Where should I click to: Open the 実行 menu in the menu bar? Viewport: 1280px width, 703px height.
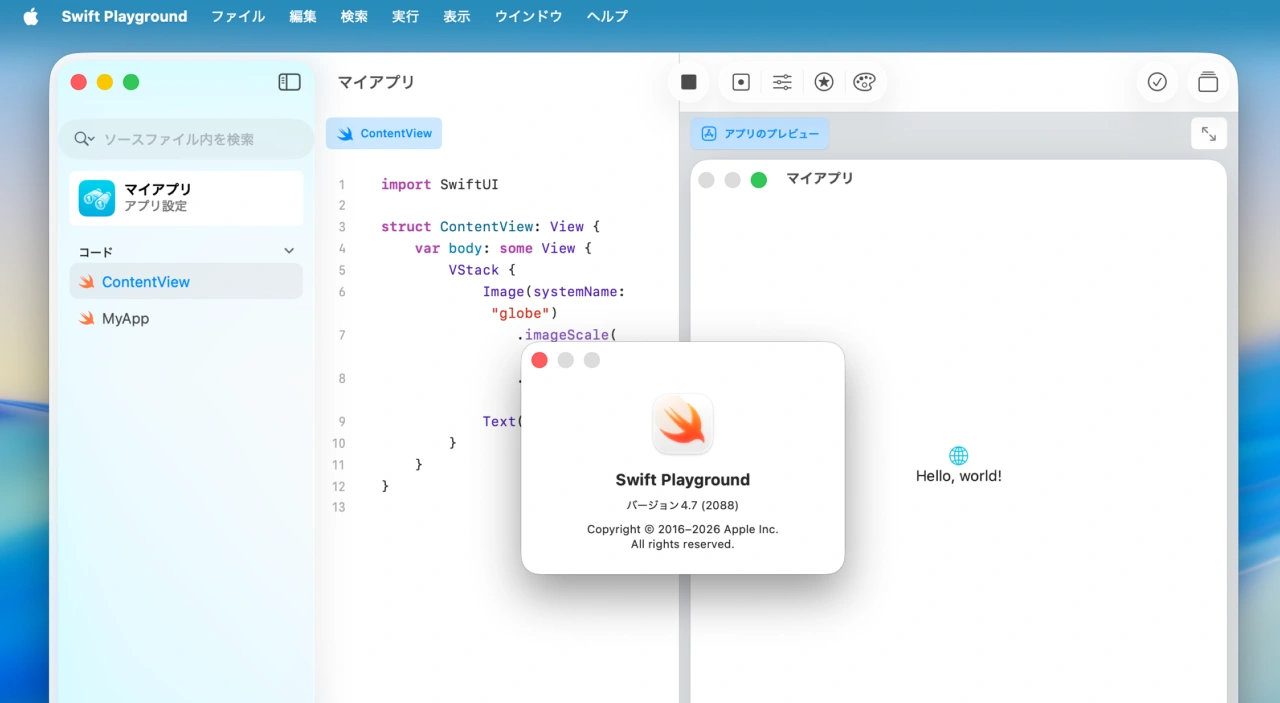pyautogui.click(x=405, y=16)
